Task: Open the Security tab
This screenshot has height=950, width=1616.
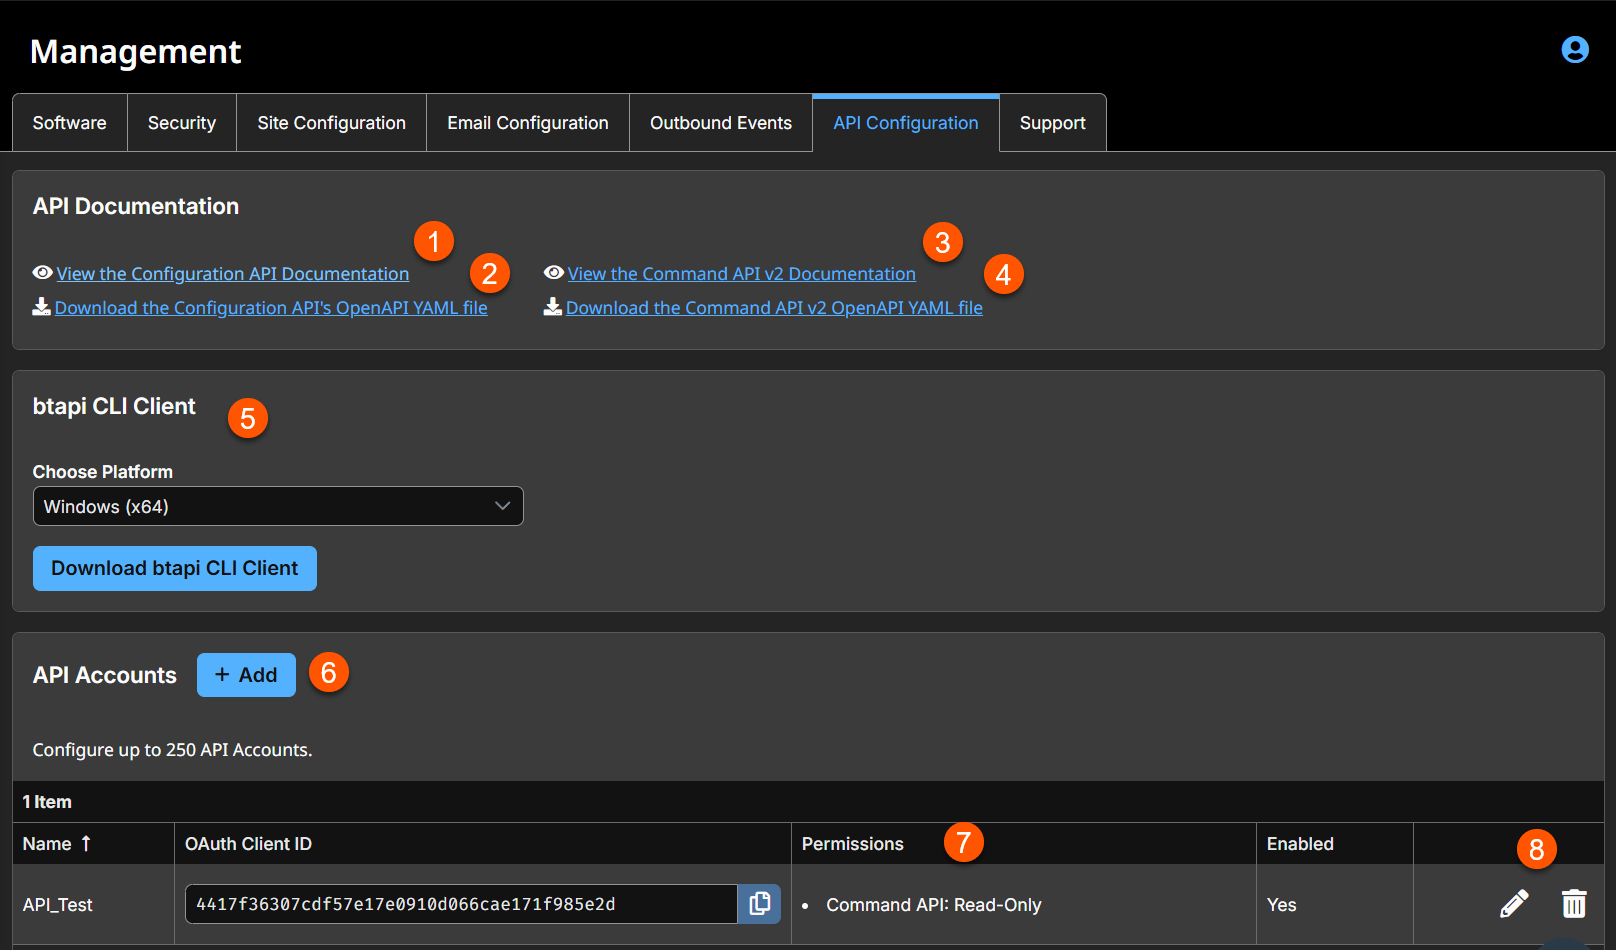Action: [x=182, y=123]
